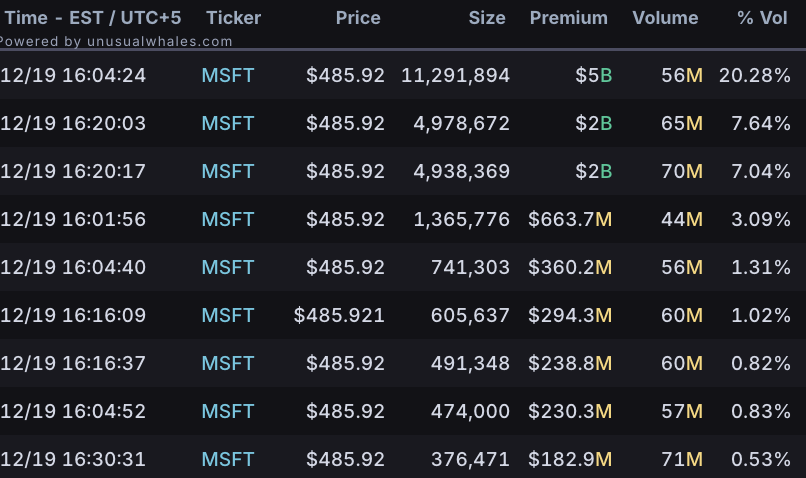Click the size value 4,938,369
The height and width of the screenshot is (478, 806).
tap(462, 171)
